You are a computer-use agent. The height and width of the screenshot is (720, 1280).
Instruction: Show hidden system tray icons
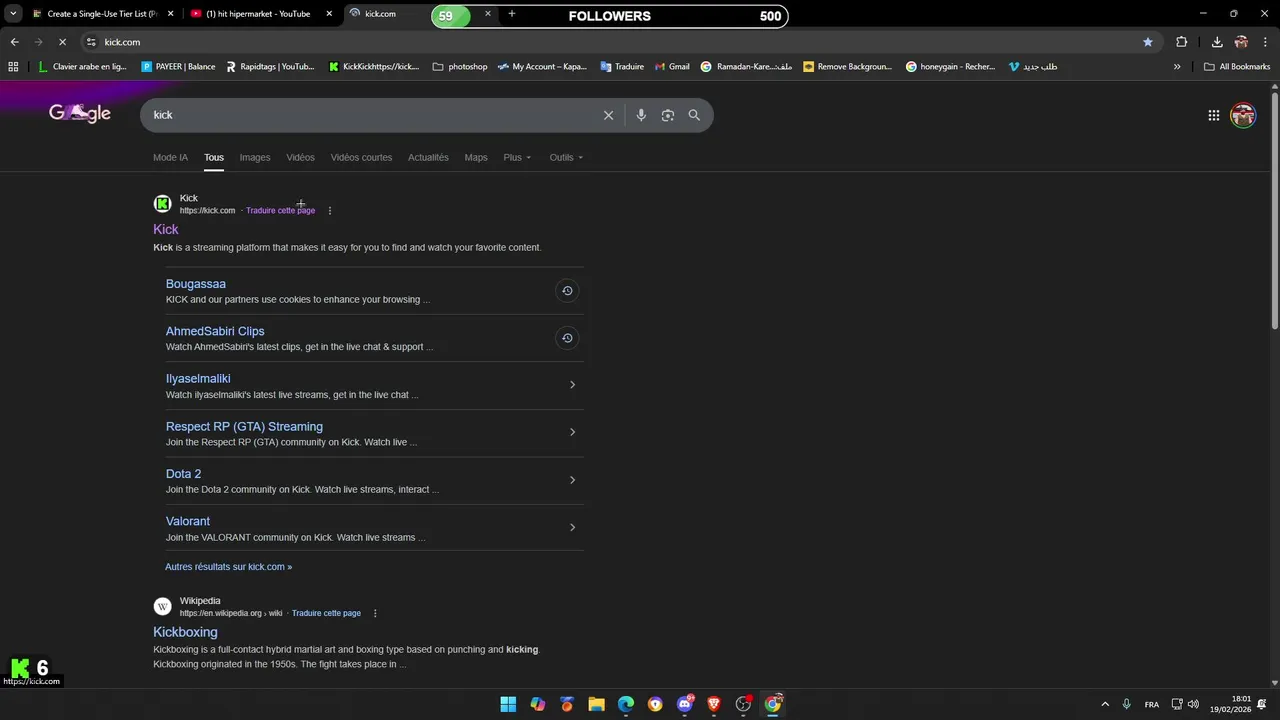pyautogui.click(x=1105, y=704)
